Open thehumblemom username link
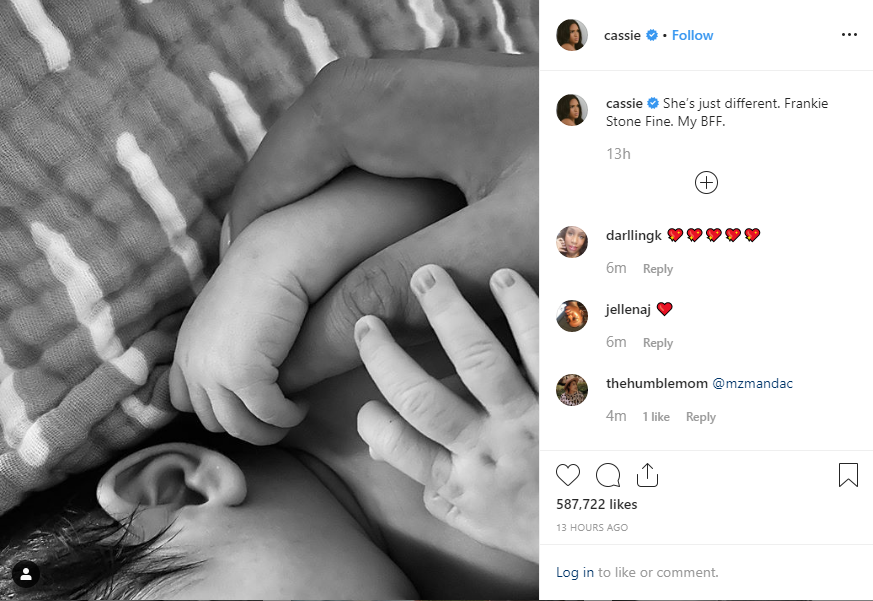 click(656, 383)
